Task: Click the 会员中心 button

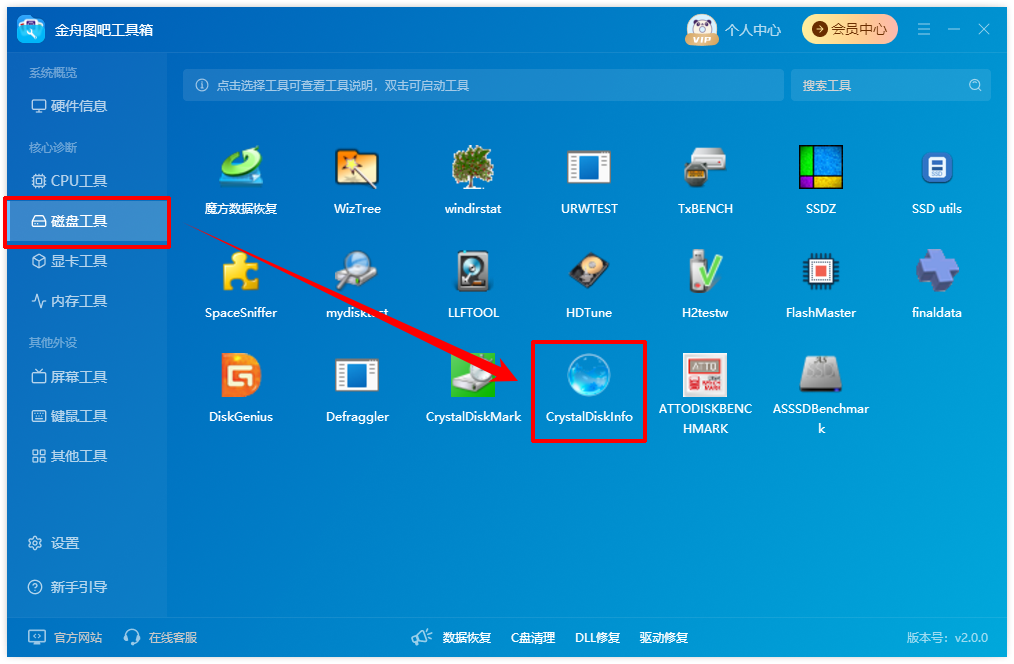Action: click(850, 29)
